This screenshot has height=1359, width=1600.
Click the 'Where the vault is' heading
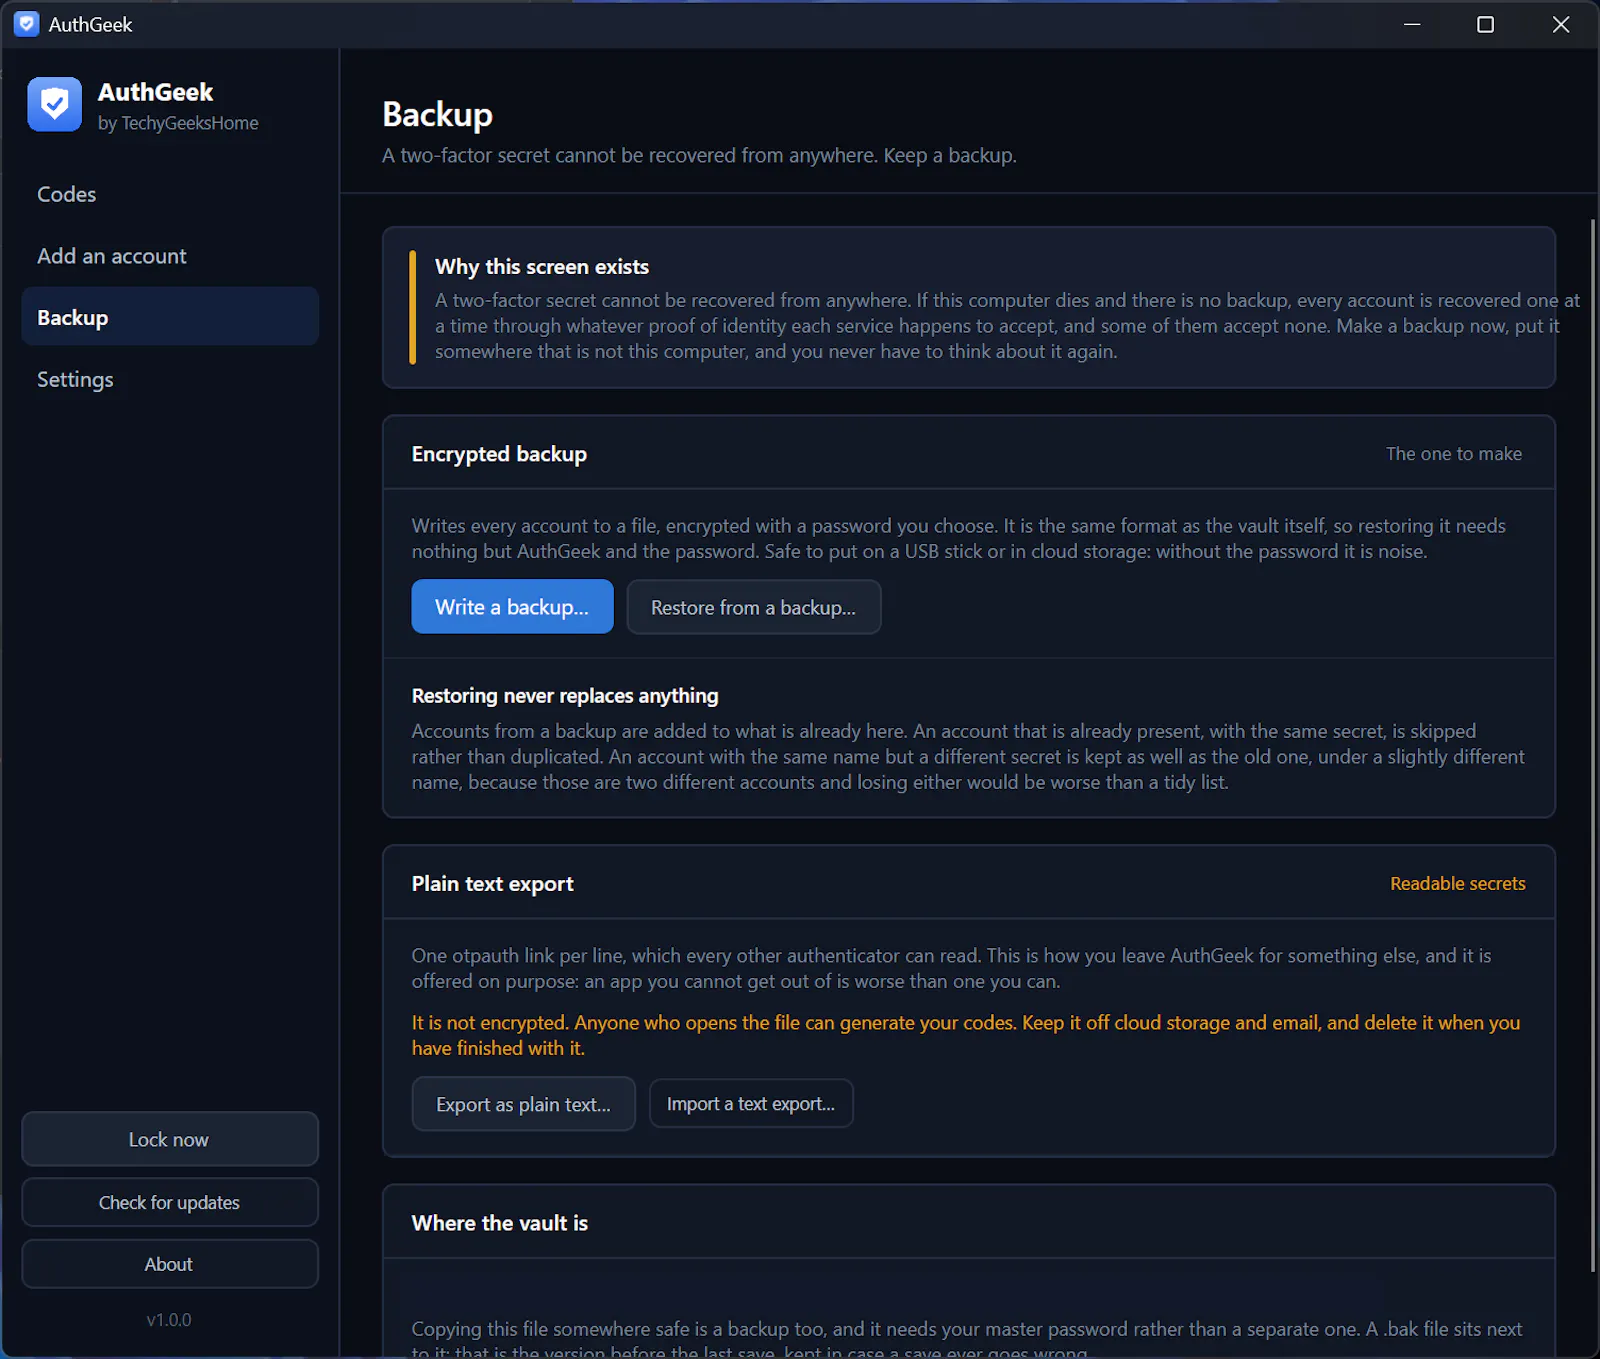(x=499, y=1223)
